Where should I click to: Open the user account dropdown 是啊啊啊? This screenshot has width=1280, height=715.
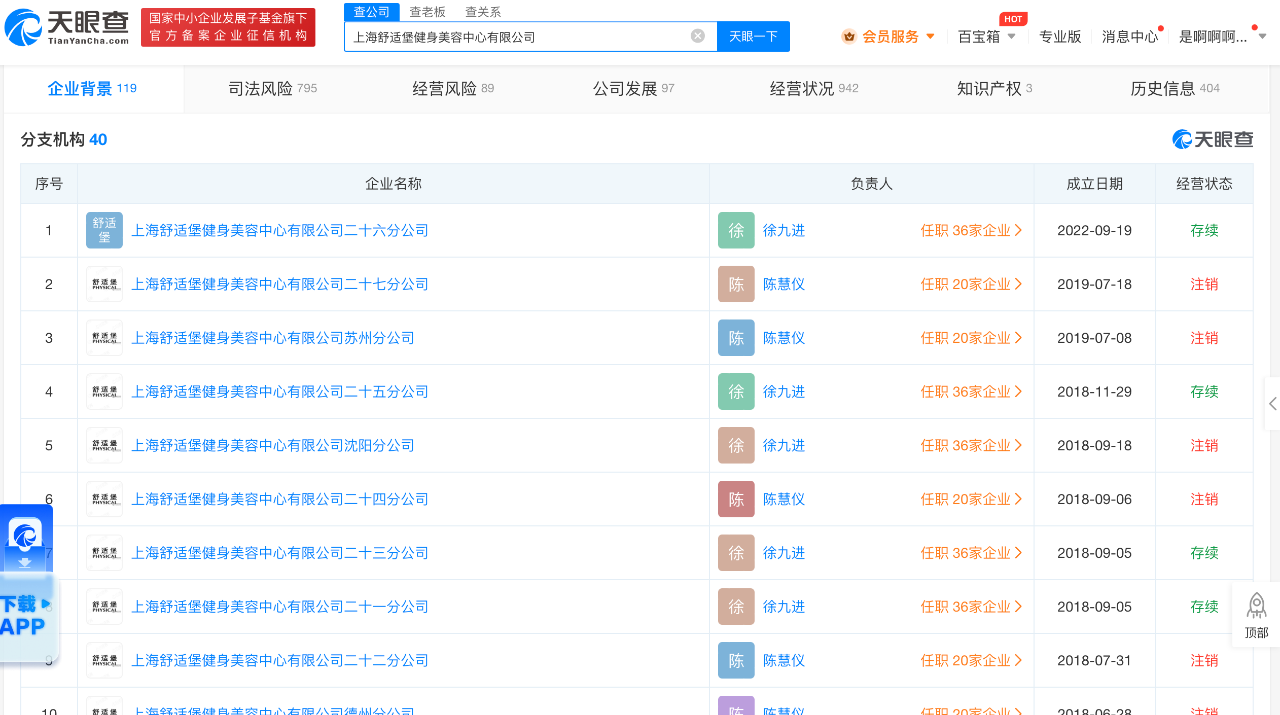click(1222, 36)
